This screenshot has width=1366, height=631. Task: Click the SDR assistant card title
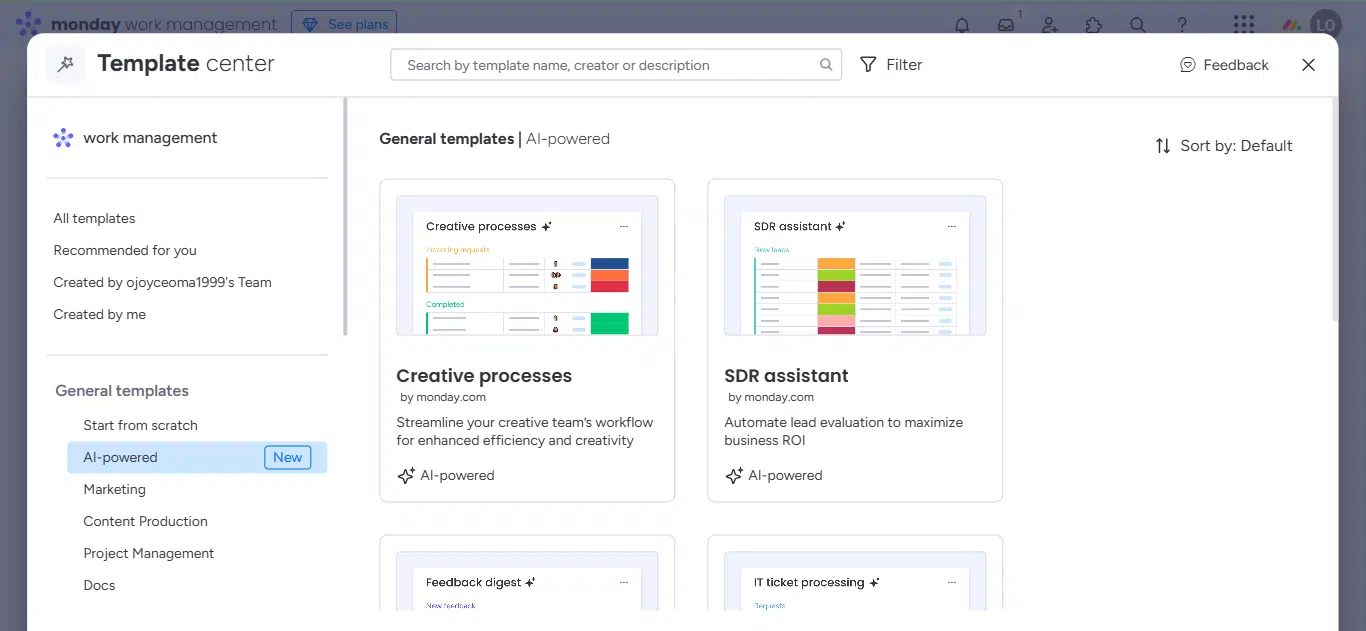(786, 376)
